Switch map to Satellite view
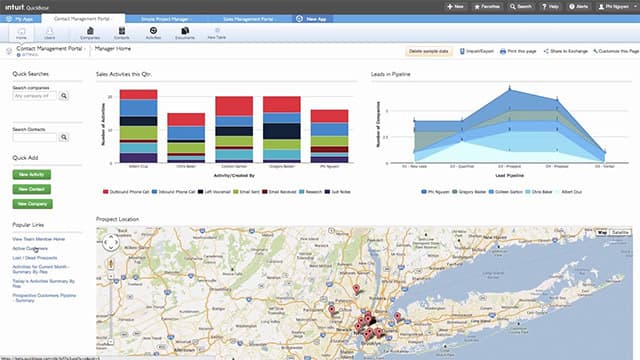The height and width of the screenshot is (360, 640). pos(620,232)
